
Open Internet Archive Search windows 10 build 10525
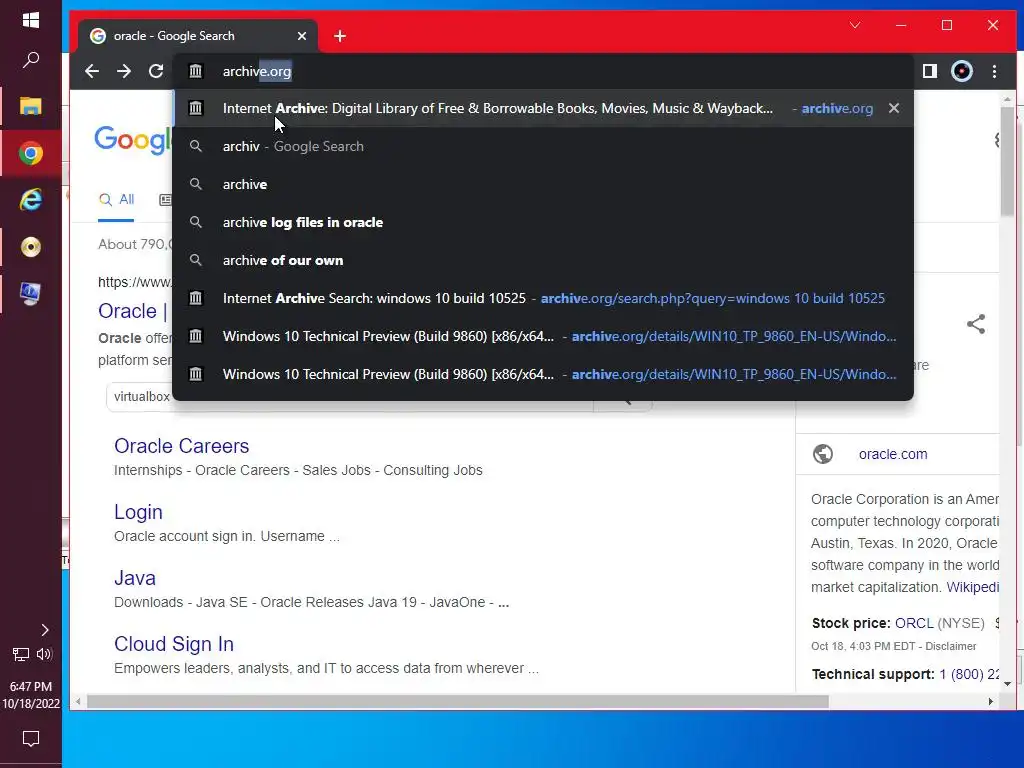(543, 298)
